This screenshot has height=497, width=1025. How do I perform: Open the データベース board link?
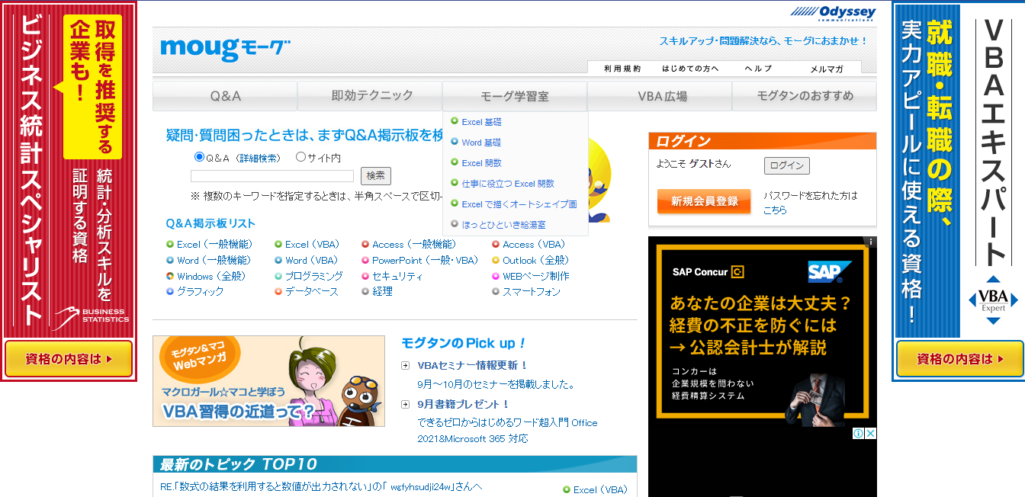click(x=312, y=292)
